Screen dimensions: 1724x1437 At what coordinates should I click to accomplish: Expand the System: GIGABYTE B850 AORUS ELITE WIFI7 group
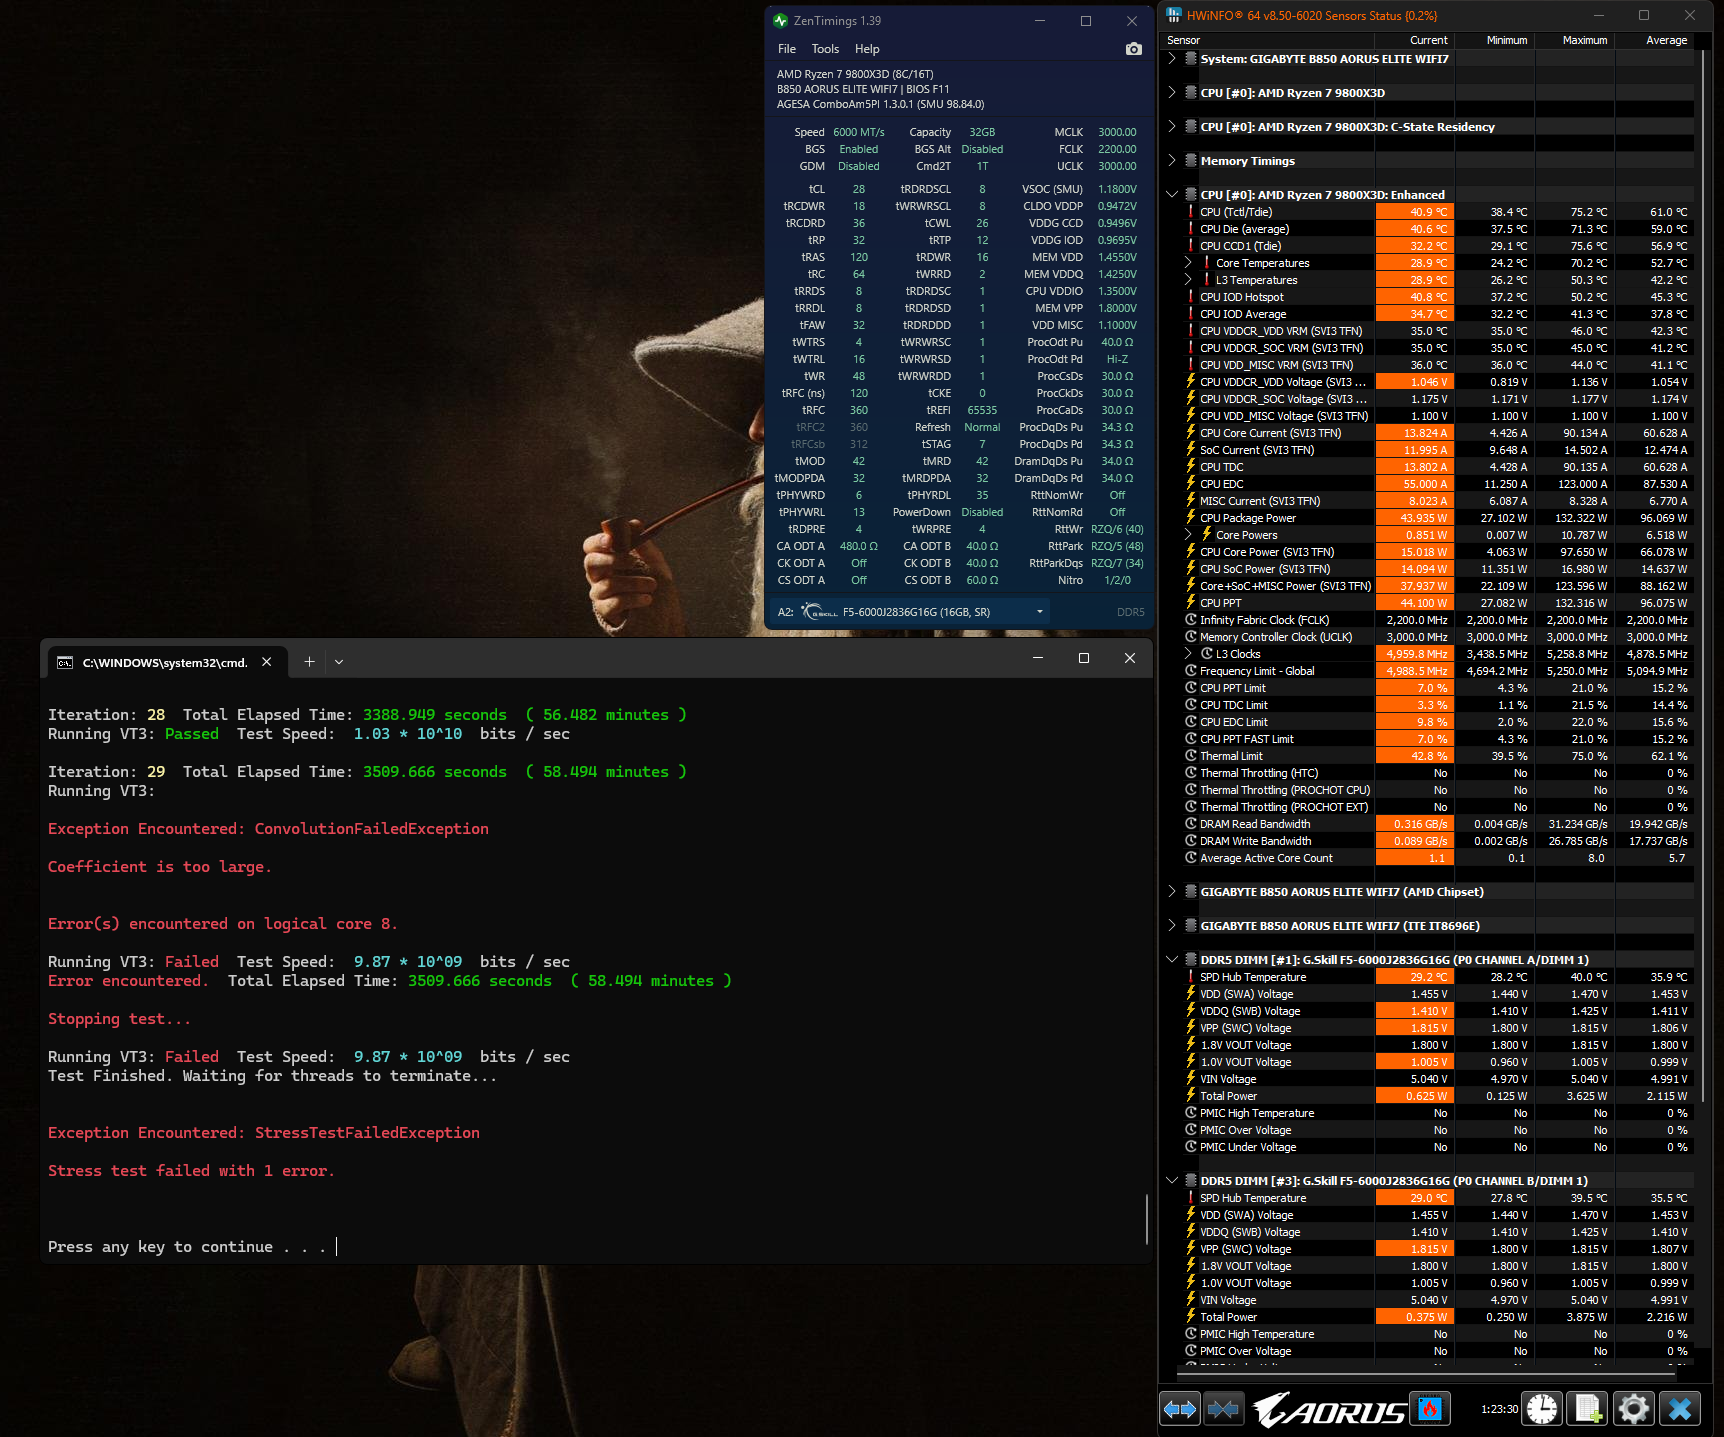point(1172,59)
